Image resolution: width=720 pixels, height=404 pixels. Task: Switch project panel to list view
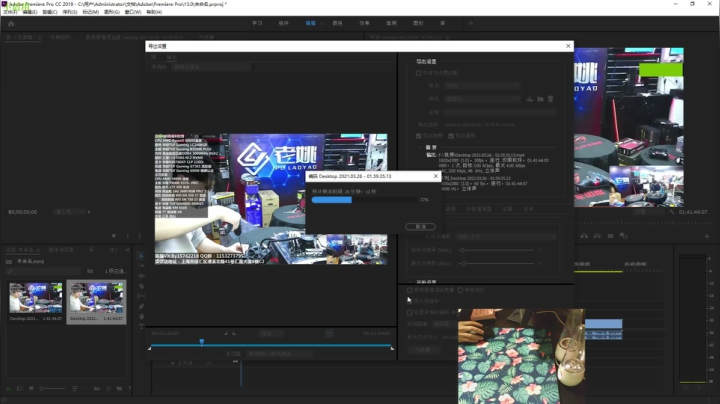pyautogui.click(x=20, y=388)
